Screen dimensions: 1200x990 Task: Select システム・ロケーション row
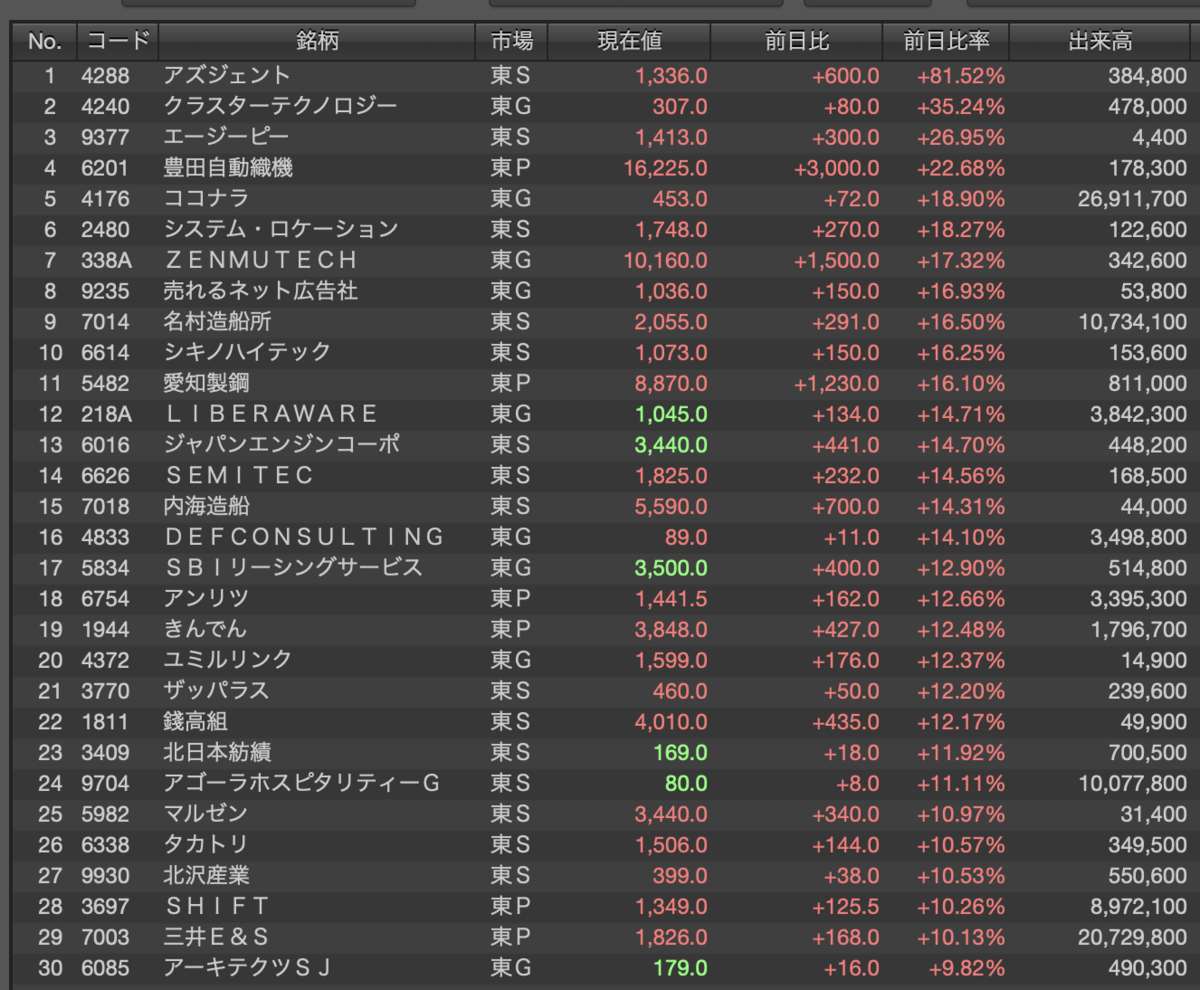602,229
